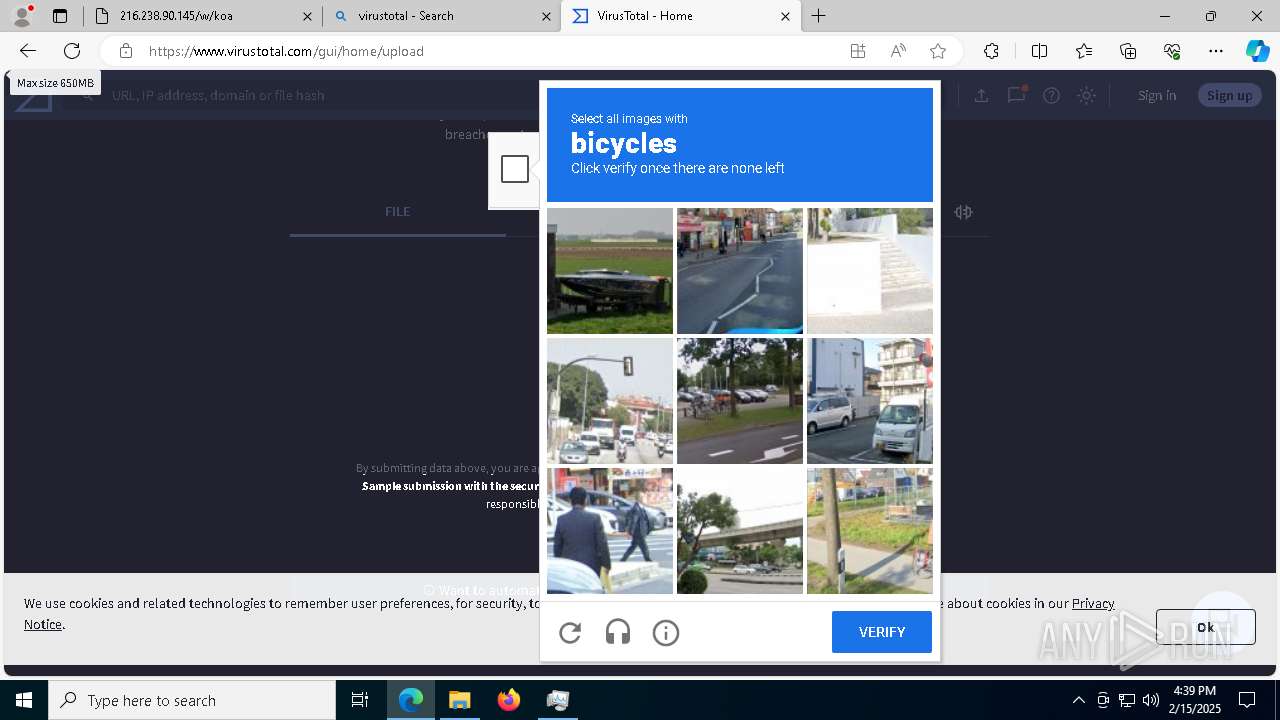Select the FILE tab on VirusTotal
Image resolution: width=1280 pixels, height=720 pixels.
click(398, 211)
